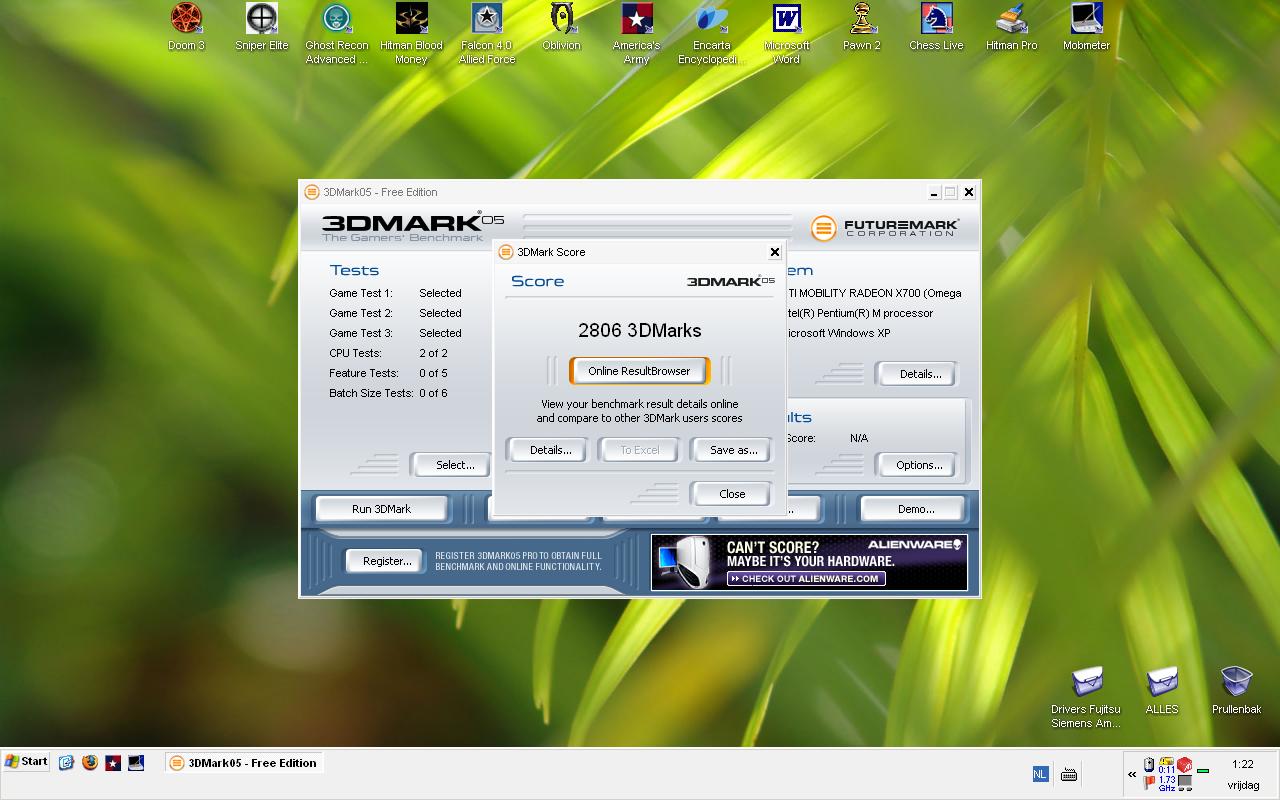Viewport: 1280px width, 800px height.
Task: Open Encarta Encyclopedia shortcut
Action: 711,34
